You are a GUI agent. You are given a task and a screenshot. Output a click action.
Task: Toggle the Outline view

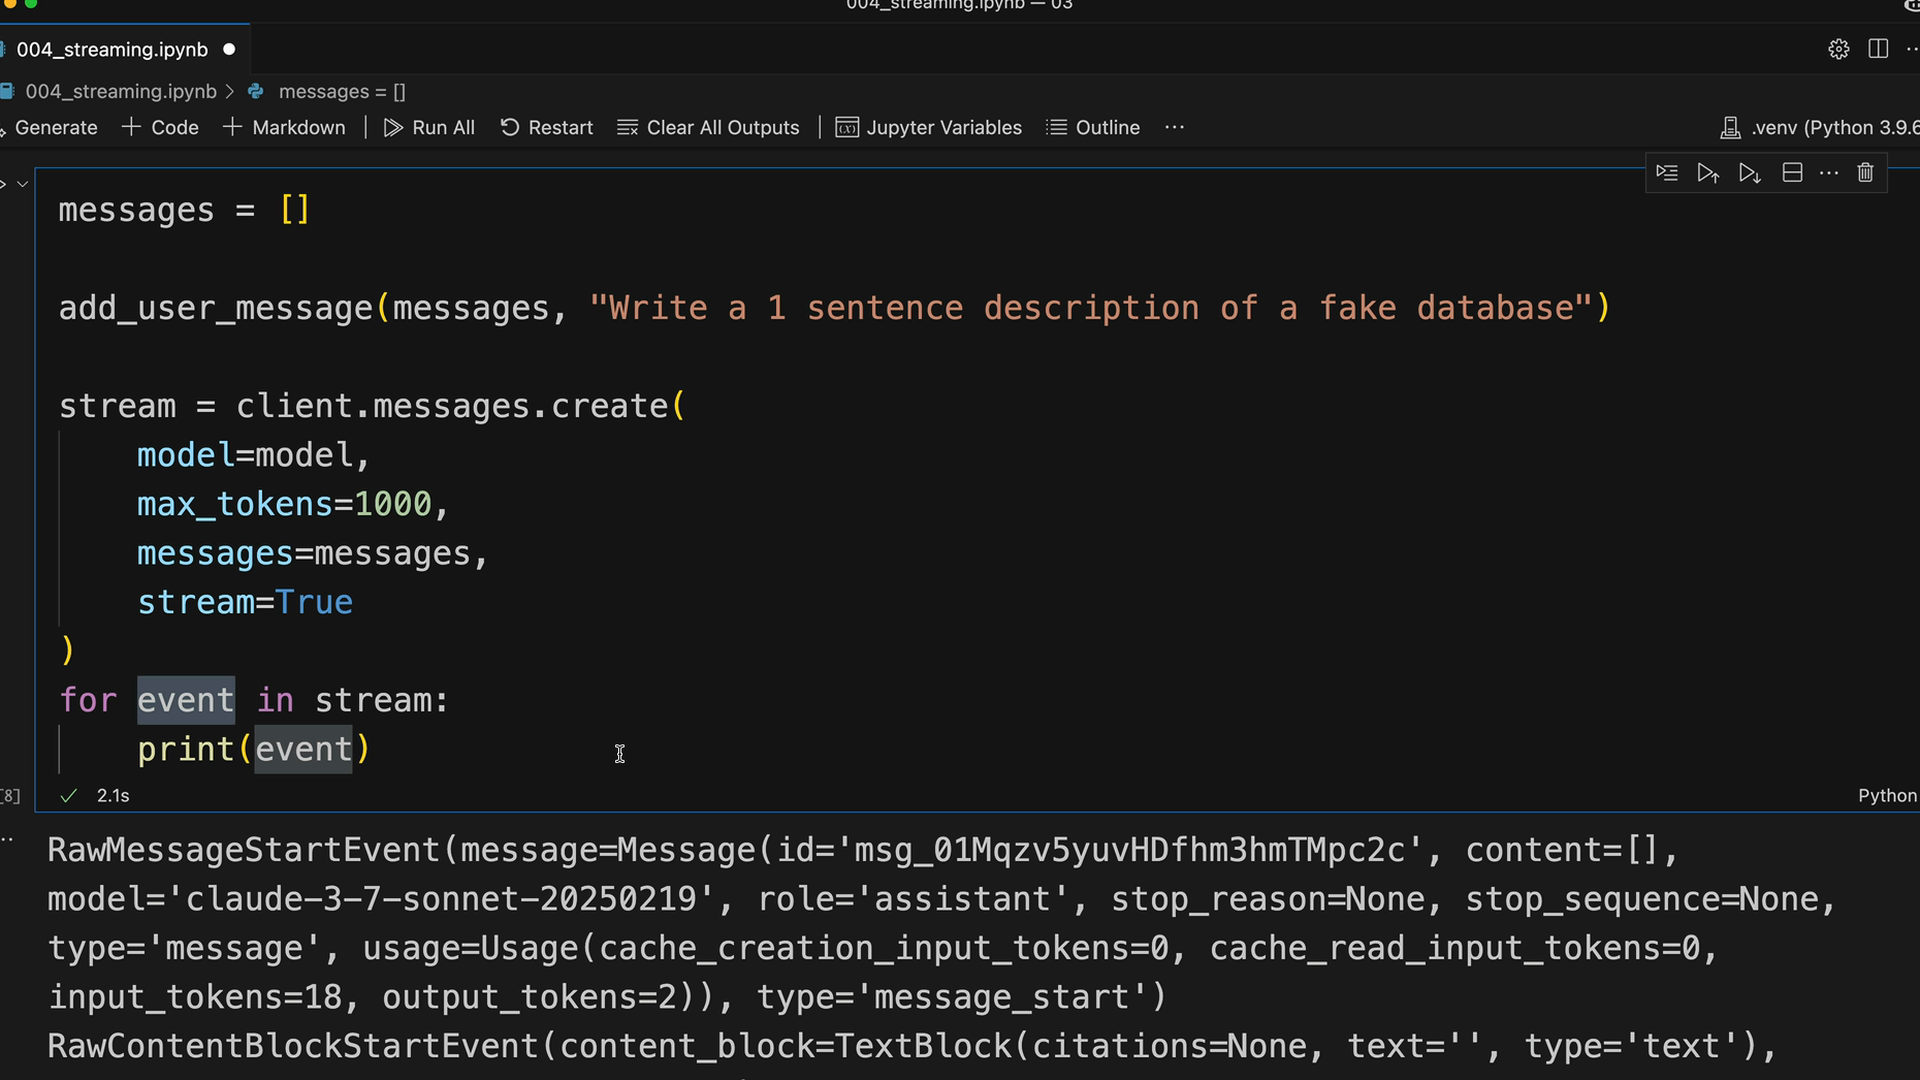tap(1093, 127)
